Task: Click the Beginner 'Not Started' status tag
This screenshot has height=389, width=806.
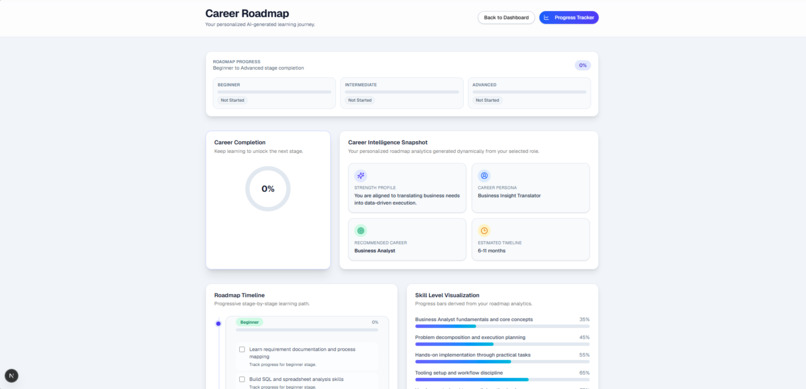Action: [232, 100]
